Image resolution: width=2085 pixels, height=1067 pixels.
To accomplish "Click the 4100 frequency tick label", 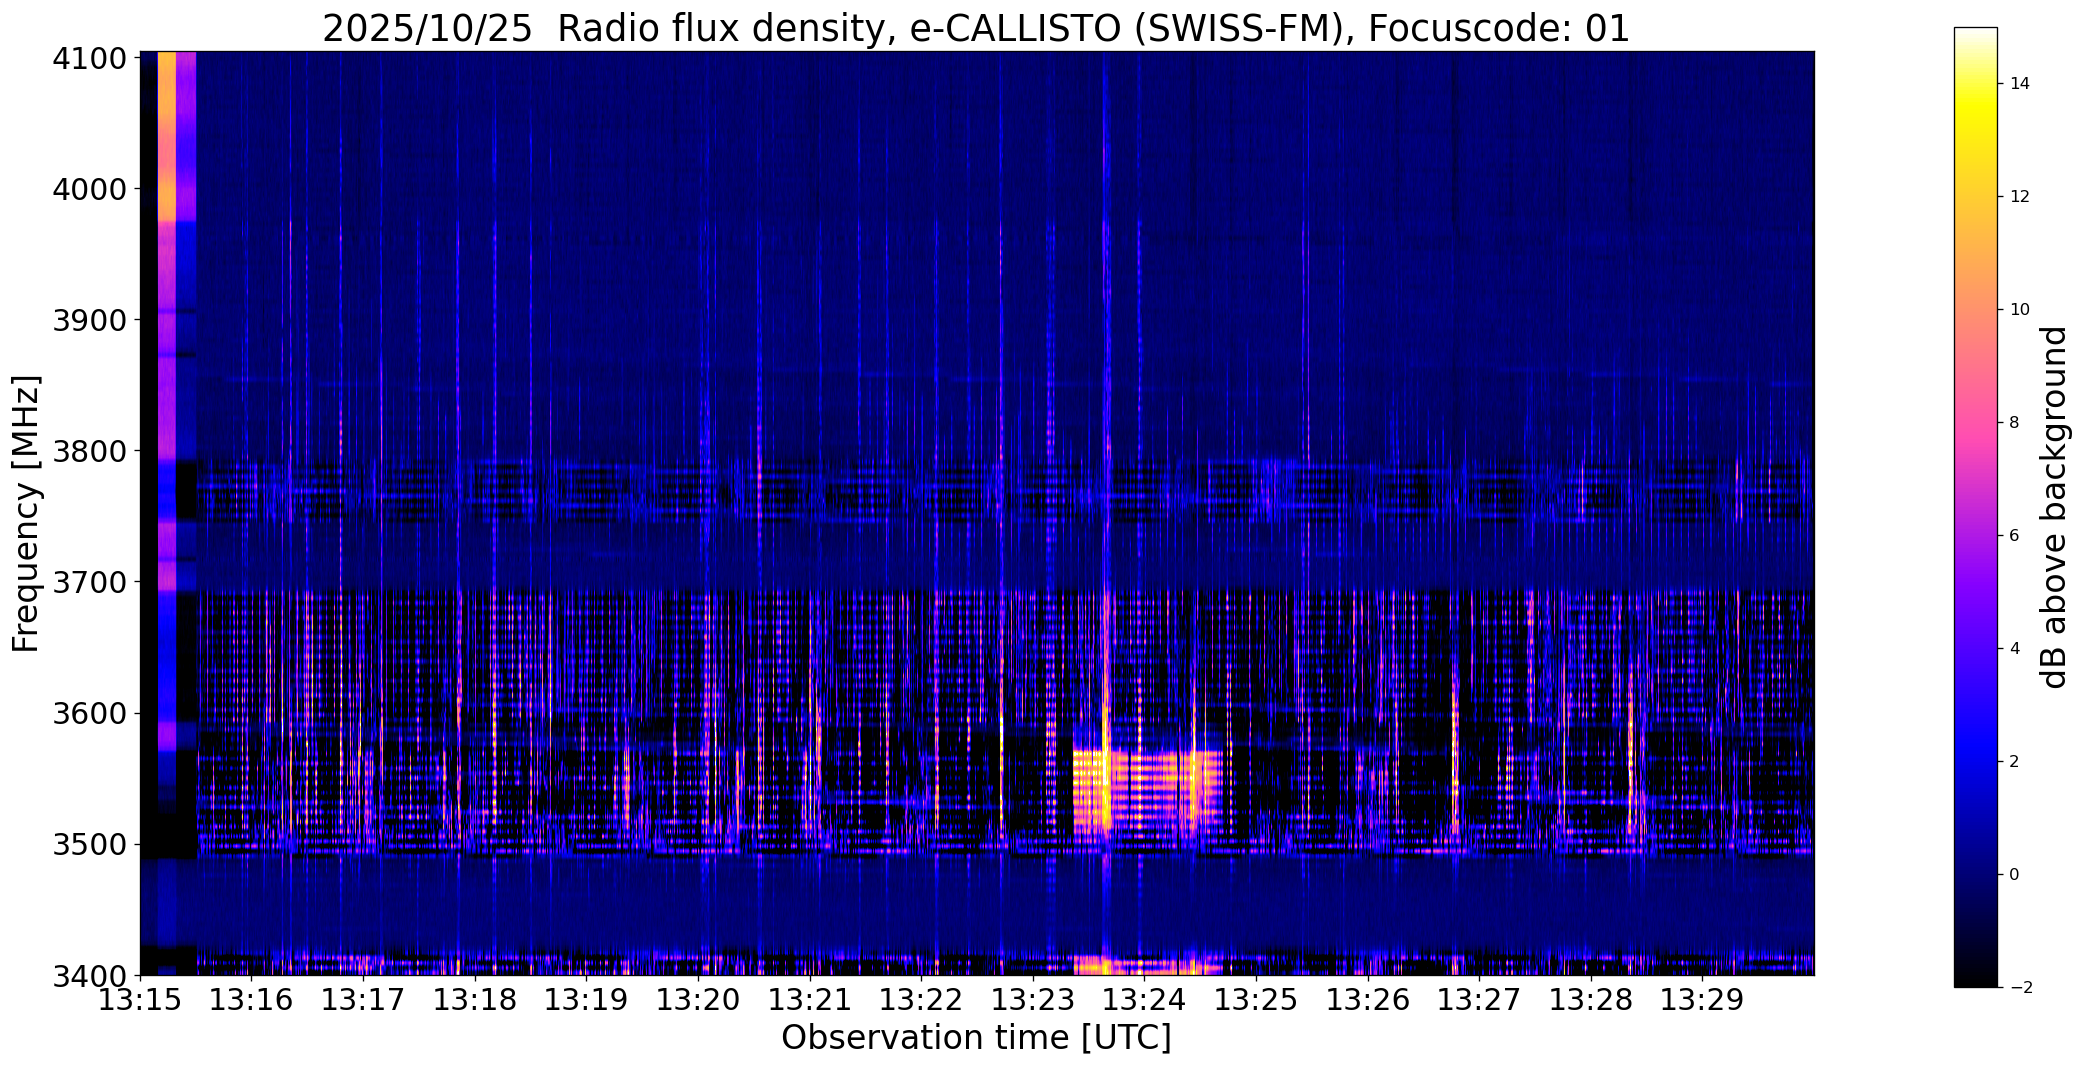I will (x=91, y=59).
